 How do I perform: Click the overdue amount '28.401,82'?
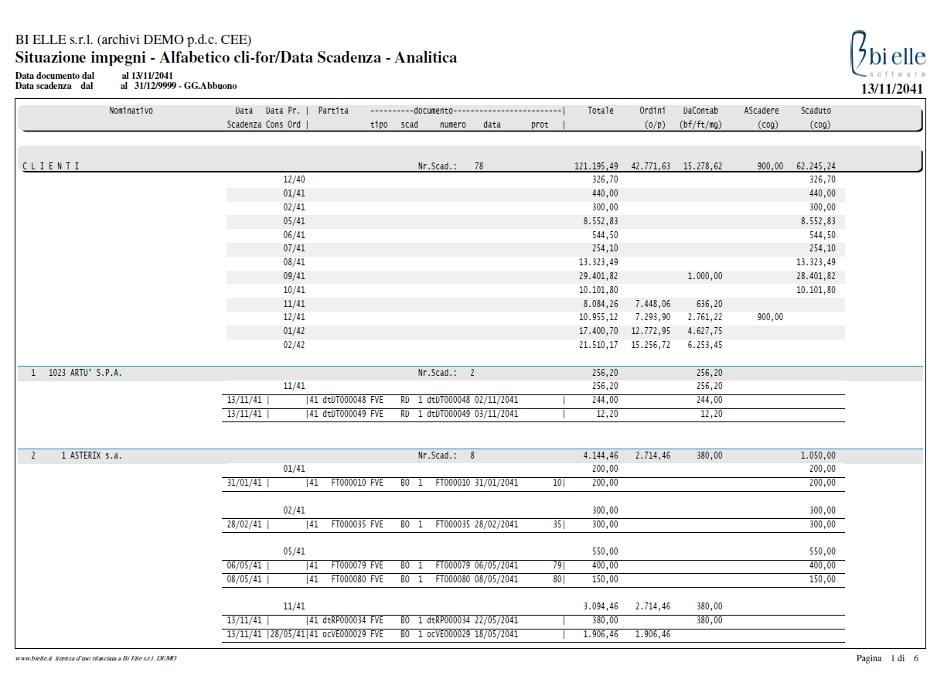pos(816,276)
